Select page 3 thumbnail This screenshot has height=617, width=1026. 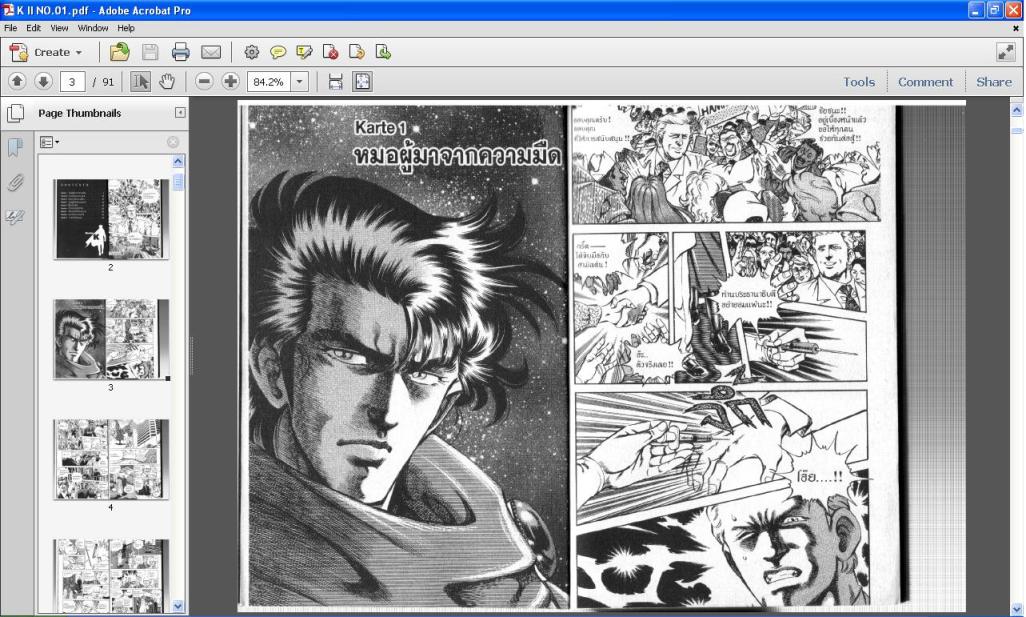[111, 339]
